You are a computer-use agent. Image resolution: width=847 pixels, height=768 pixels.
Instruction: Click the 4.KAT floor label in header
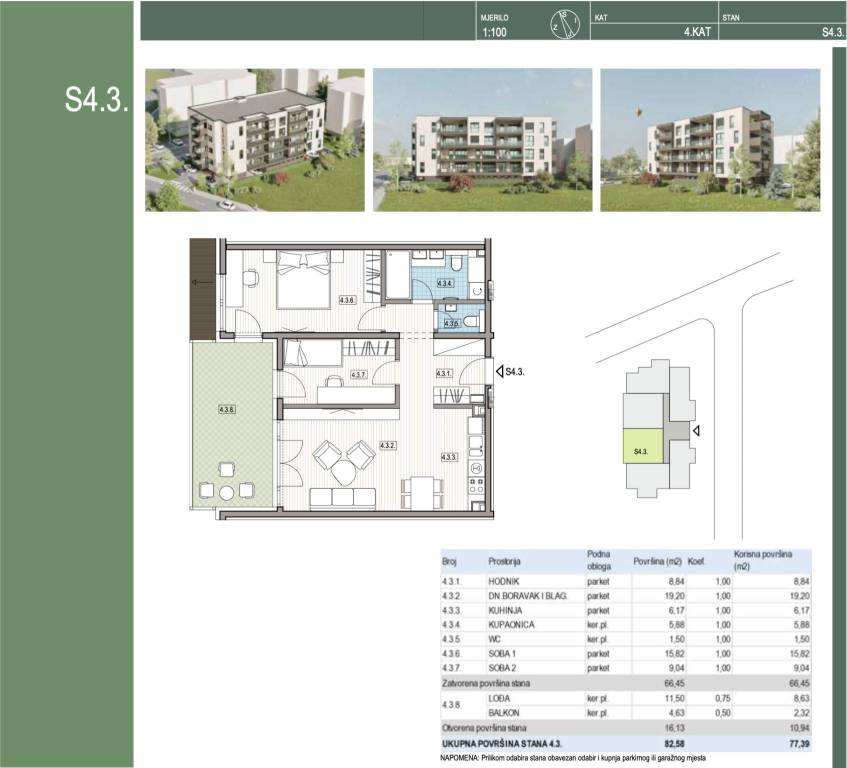click(697, 32)
